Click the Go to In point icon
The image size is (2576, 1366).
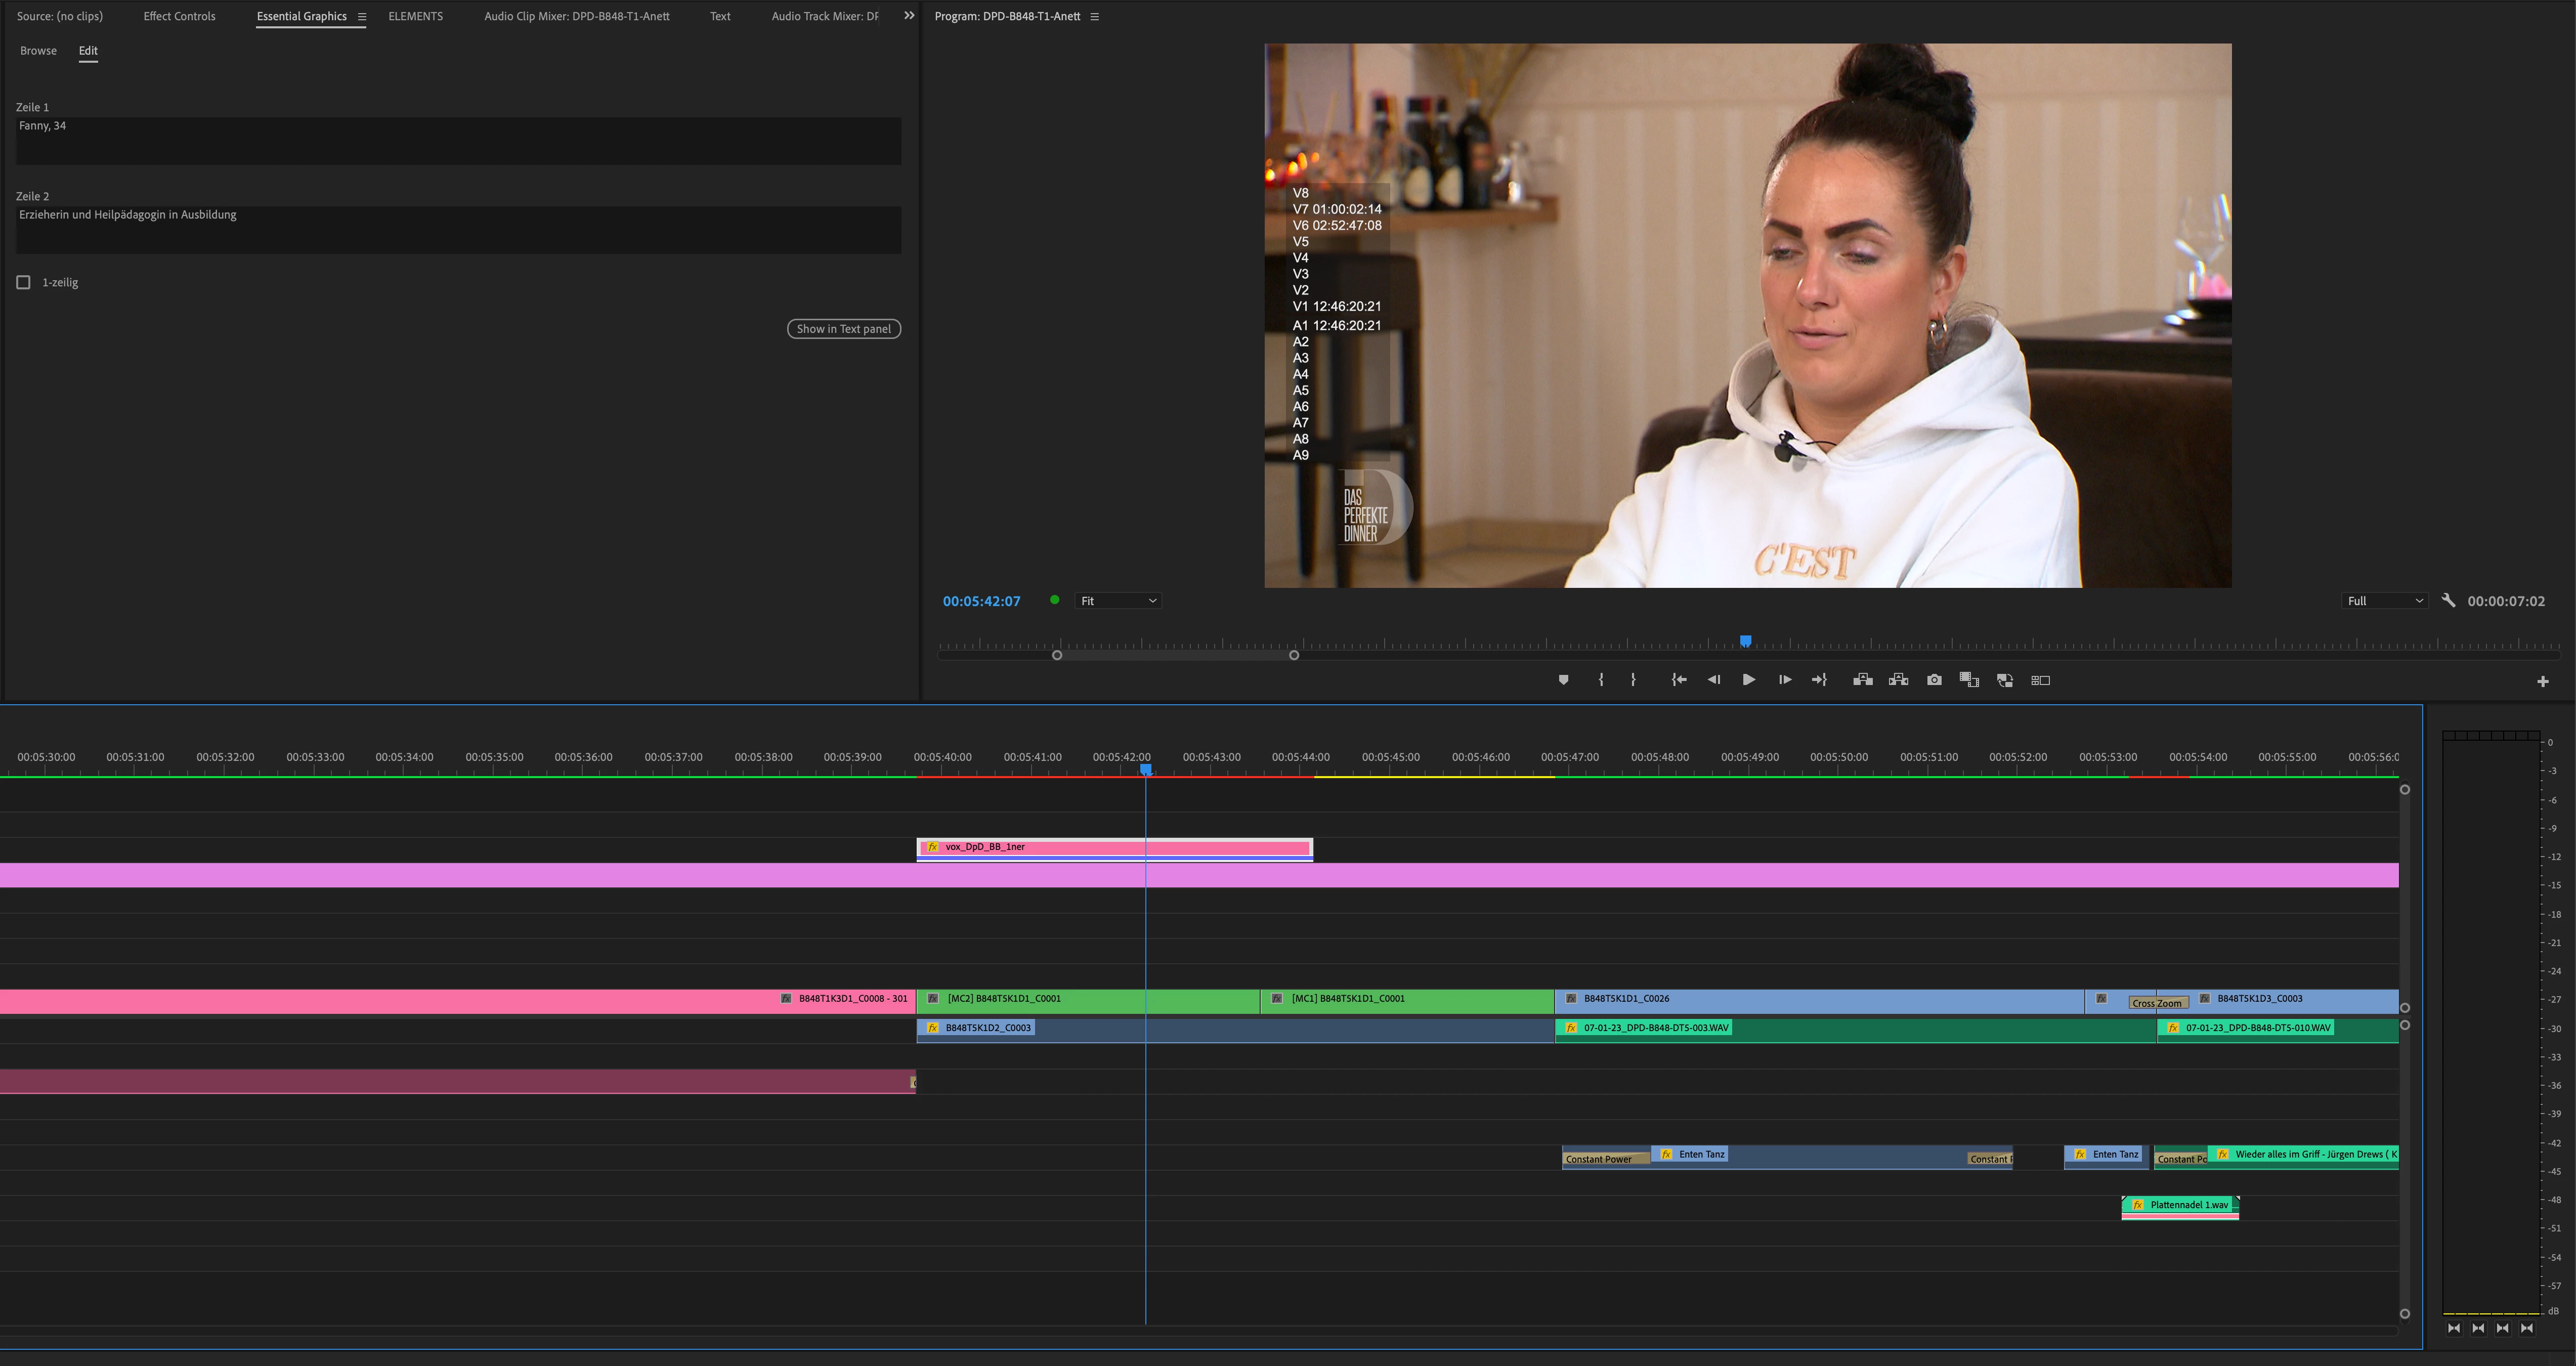(1679, 680)
